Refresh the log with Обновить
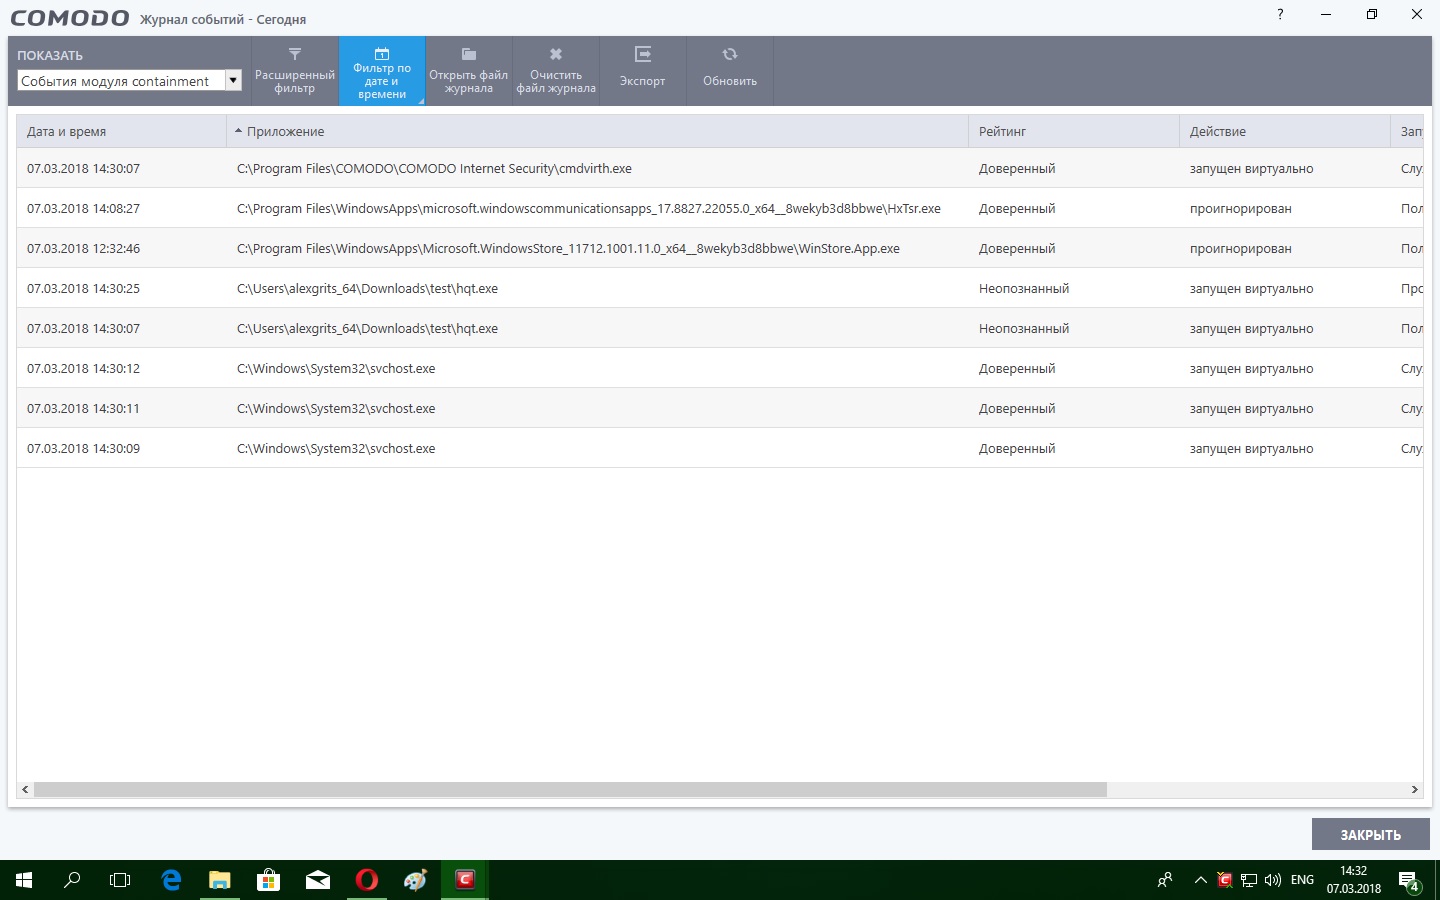Image resolution: width=1440 pixels, height=900 pixels. (x=730, y=71)
